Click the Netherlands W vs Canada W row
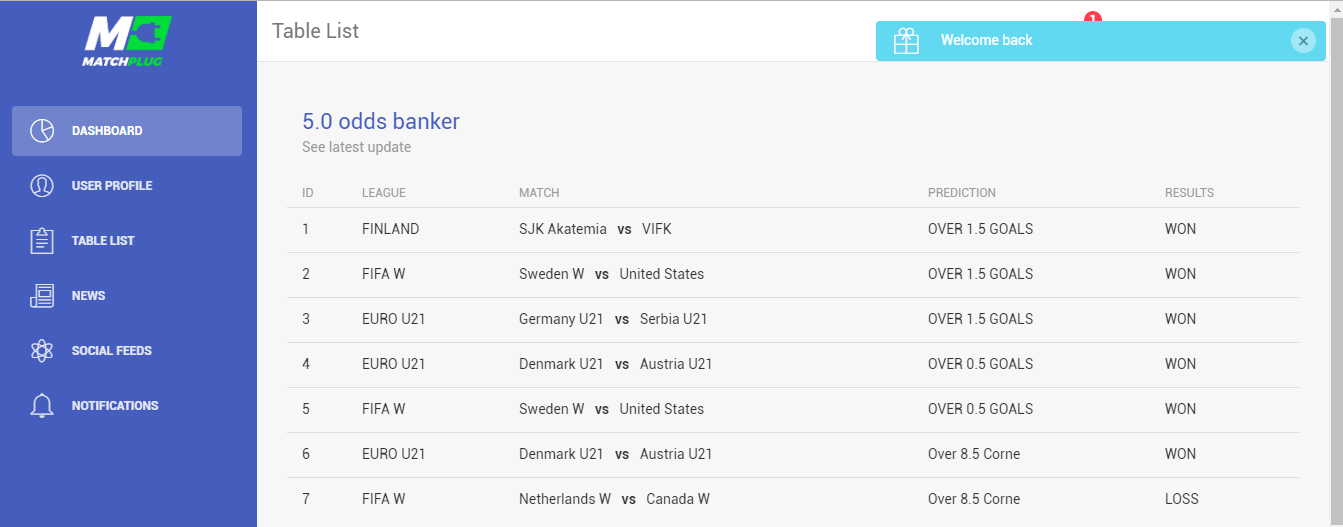1343x527 pixels. coord(614,499)
